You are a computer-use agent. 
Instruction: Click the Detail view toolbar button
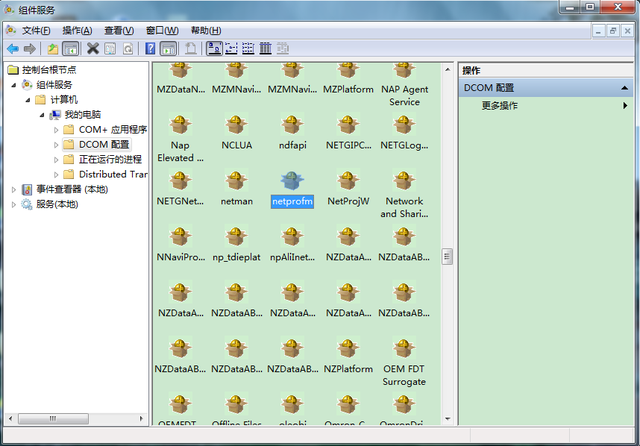coord(265,49)
